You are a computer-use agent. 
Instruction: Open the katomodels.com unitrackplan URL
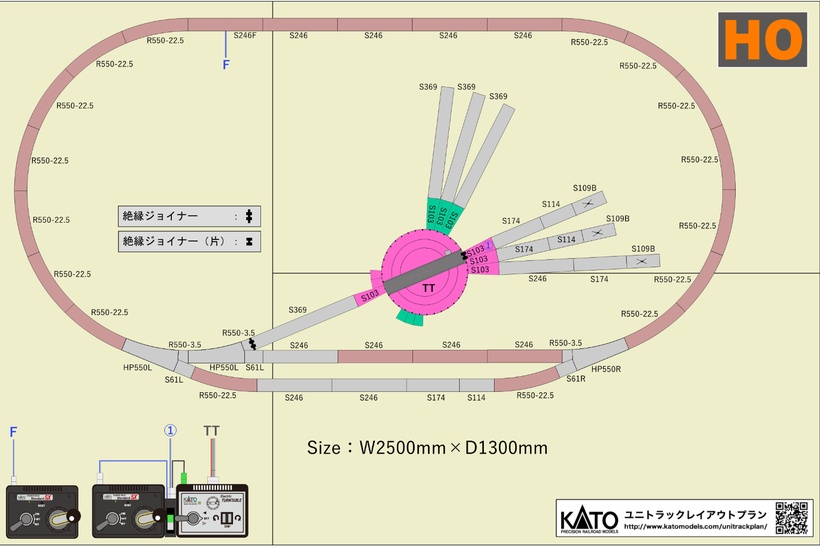[697, 526]
